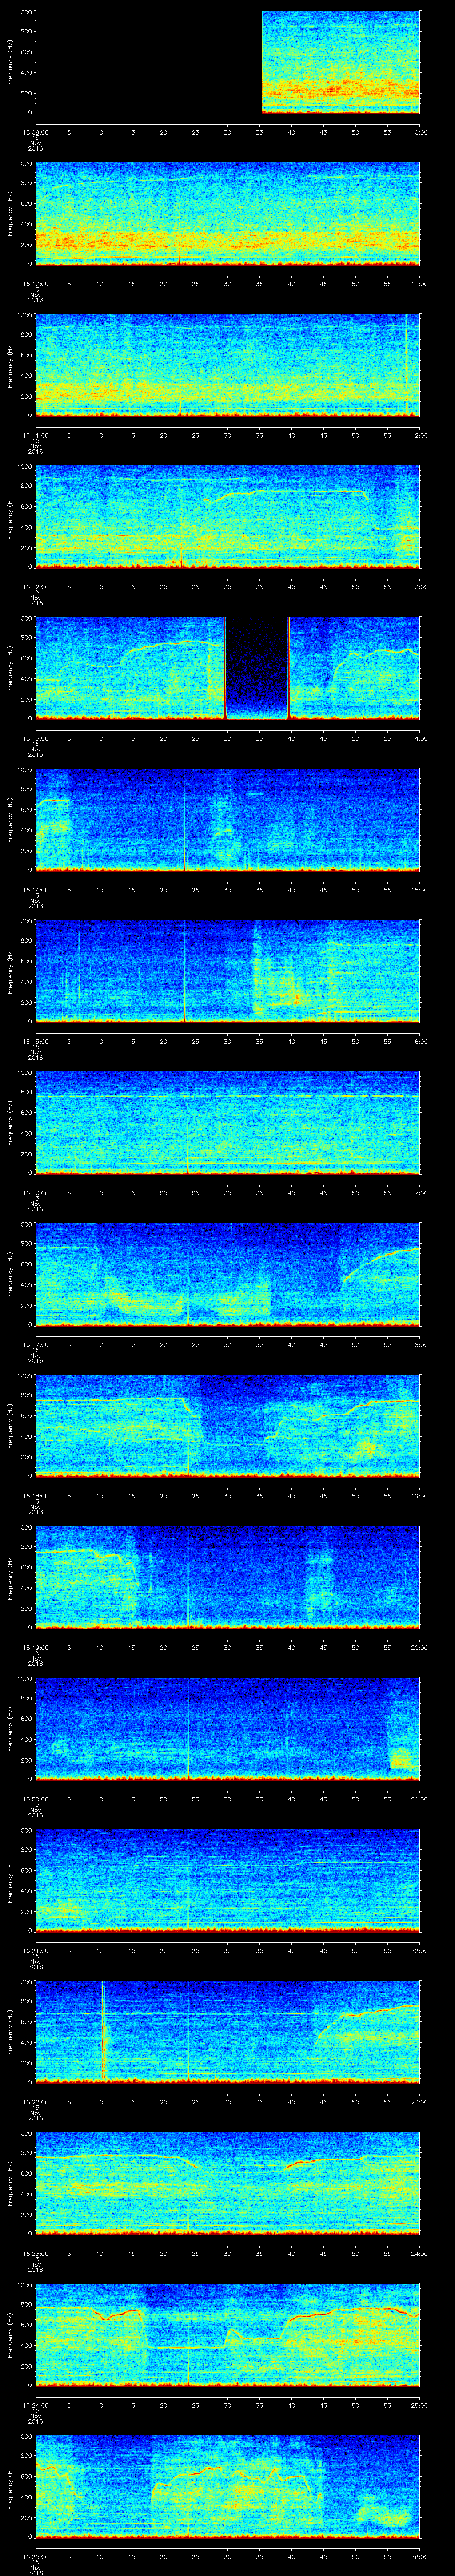455x2576 pixels.
Task: Select the spectrogram panel starting at 15:20:00
Action: (228, 1728)
